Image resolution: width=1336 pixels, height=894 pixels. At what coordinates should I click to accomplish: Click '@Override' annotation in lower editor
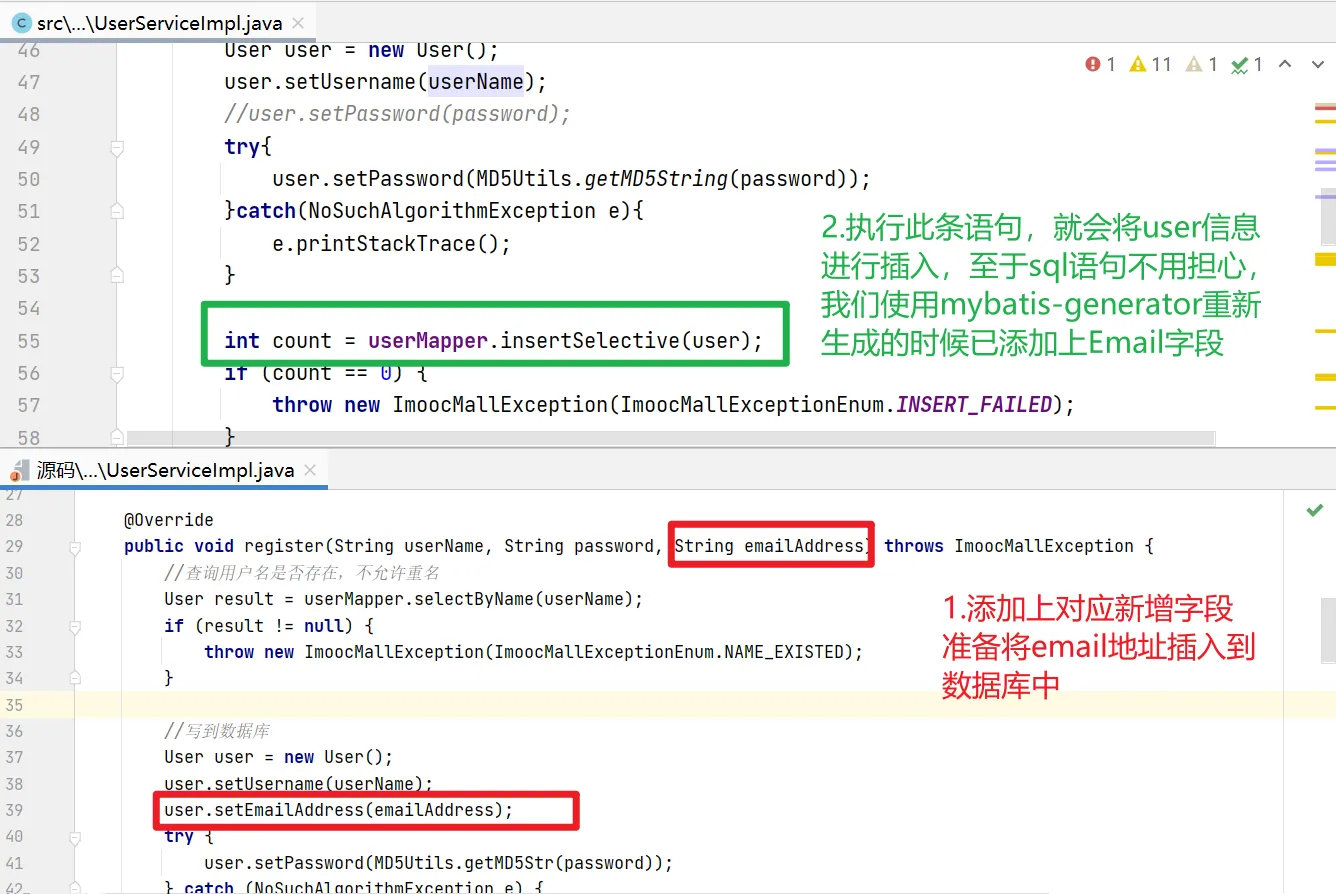point(169,520)
